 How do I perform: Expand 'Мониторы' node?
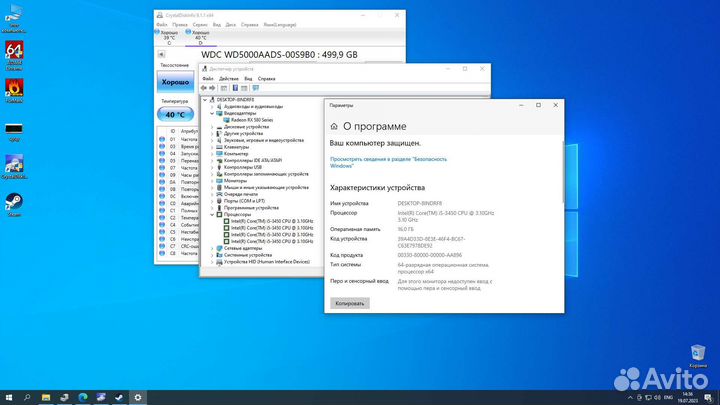pyautogui.click(x=212, y=180)
